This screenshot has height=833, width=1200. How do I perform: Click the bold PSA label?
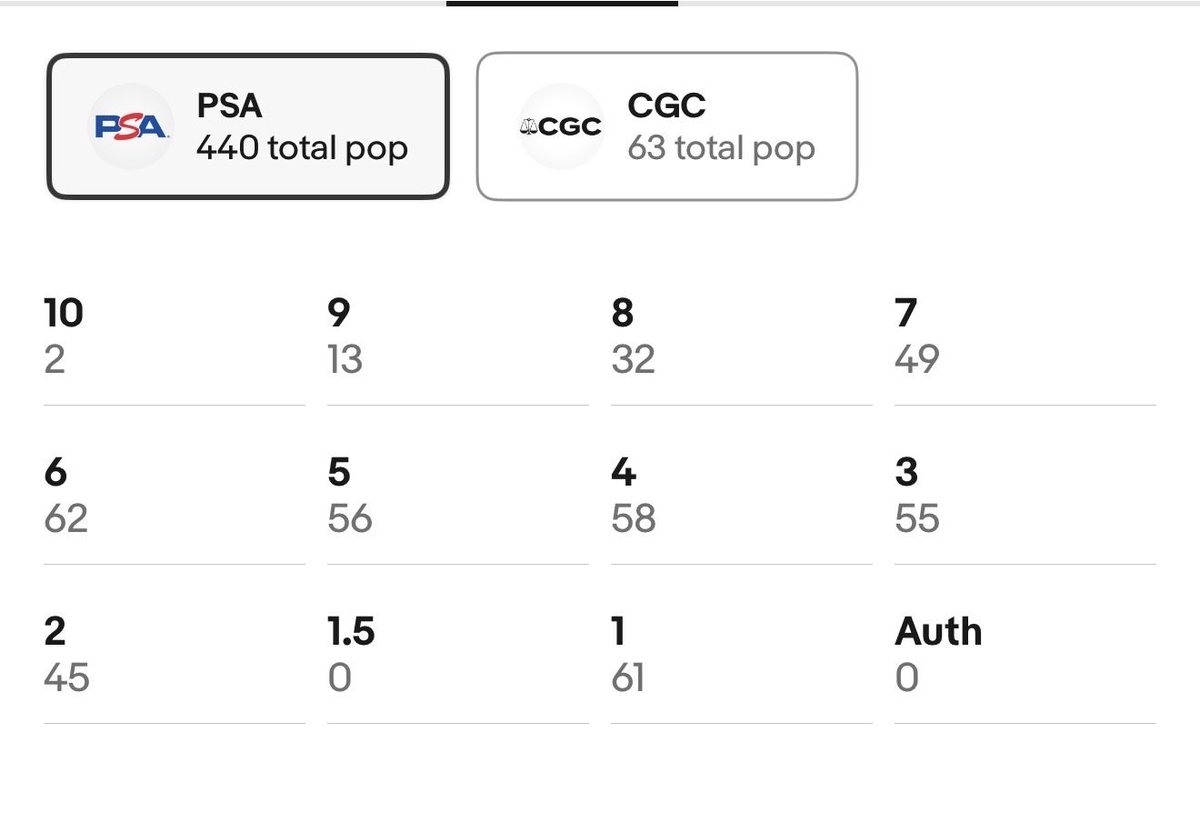[231, 104]
